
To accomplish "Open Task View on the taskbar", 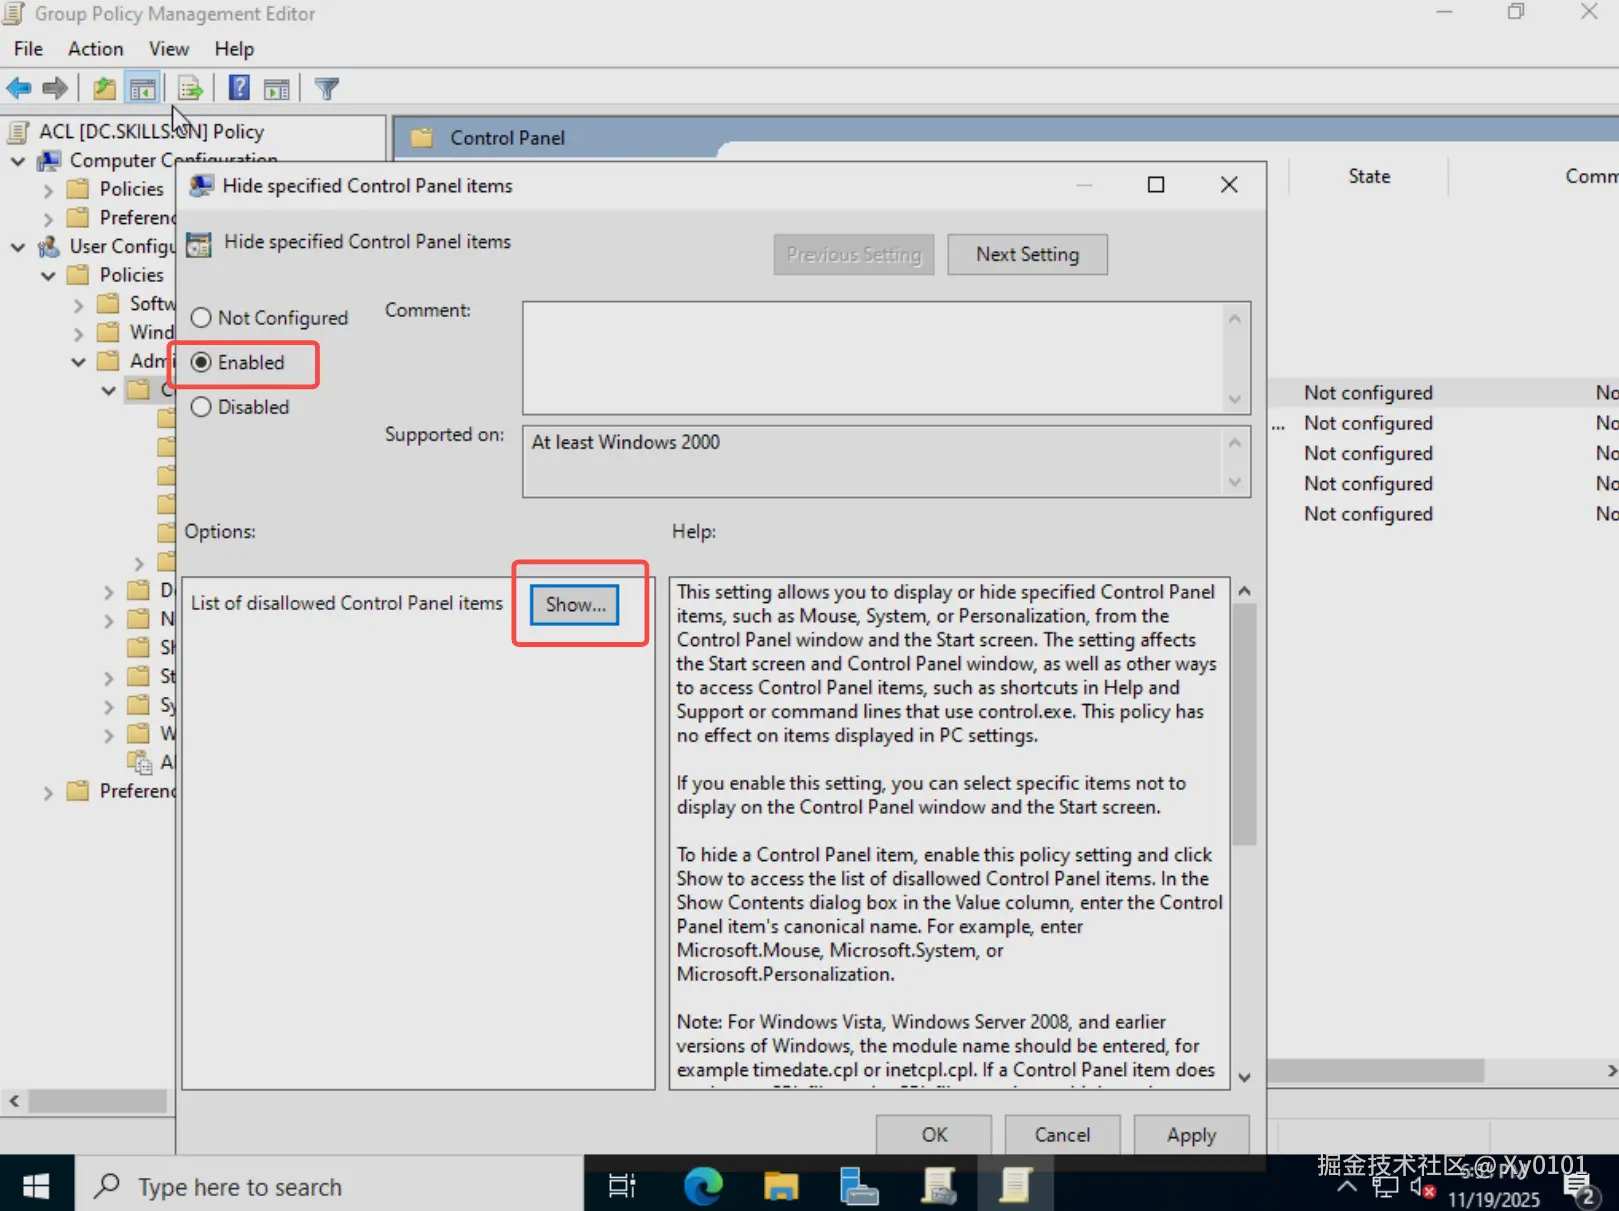I will pyautogui.click(x=622, y=1186).
